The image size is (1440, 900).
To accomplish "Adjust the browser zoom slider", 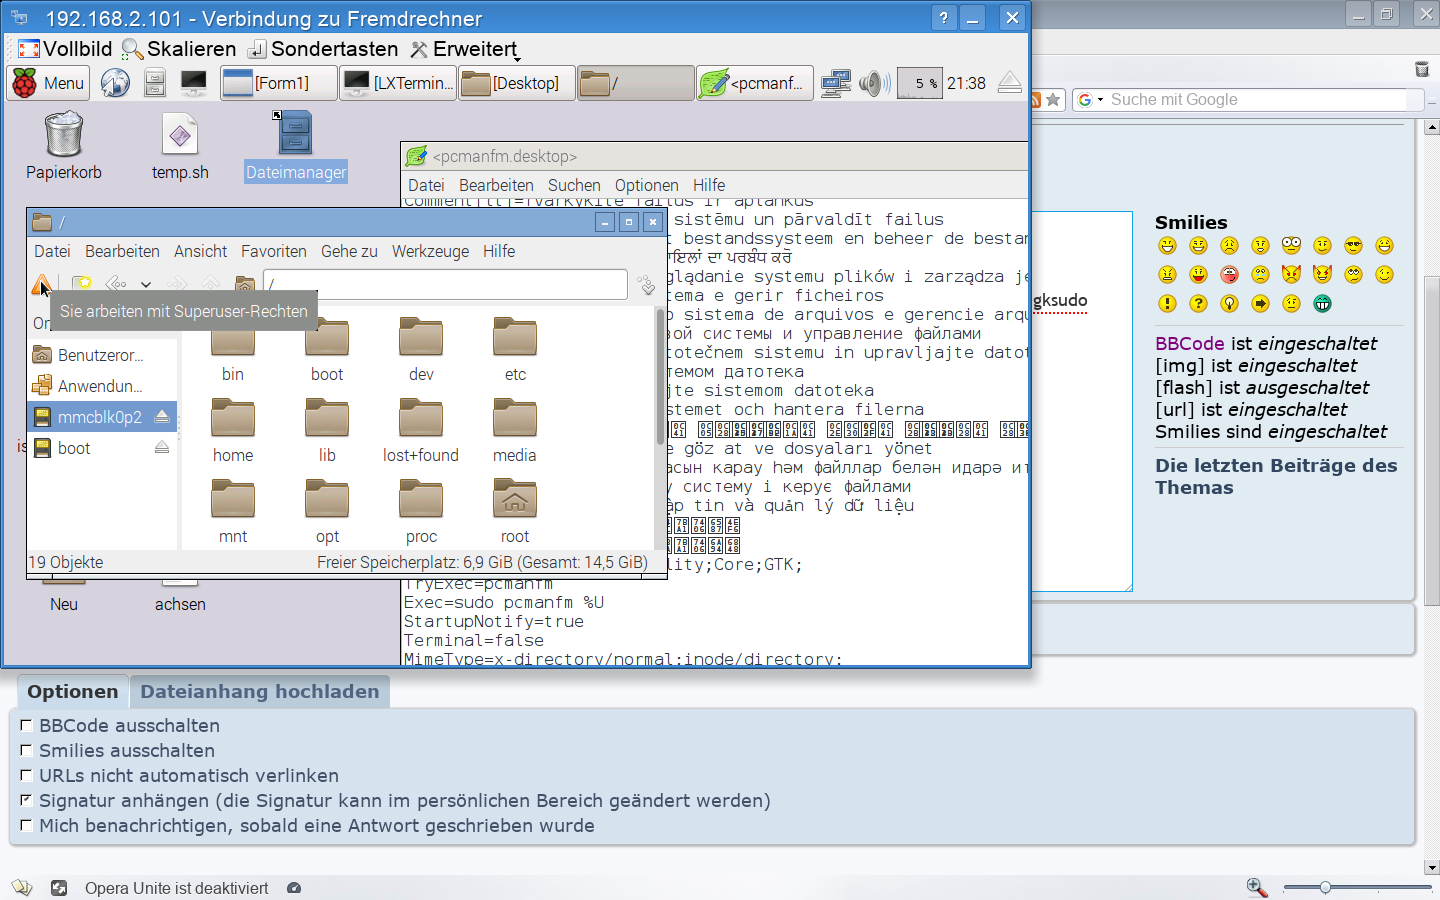I will (x=1325, y=887).
